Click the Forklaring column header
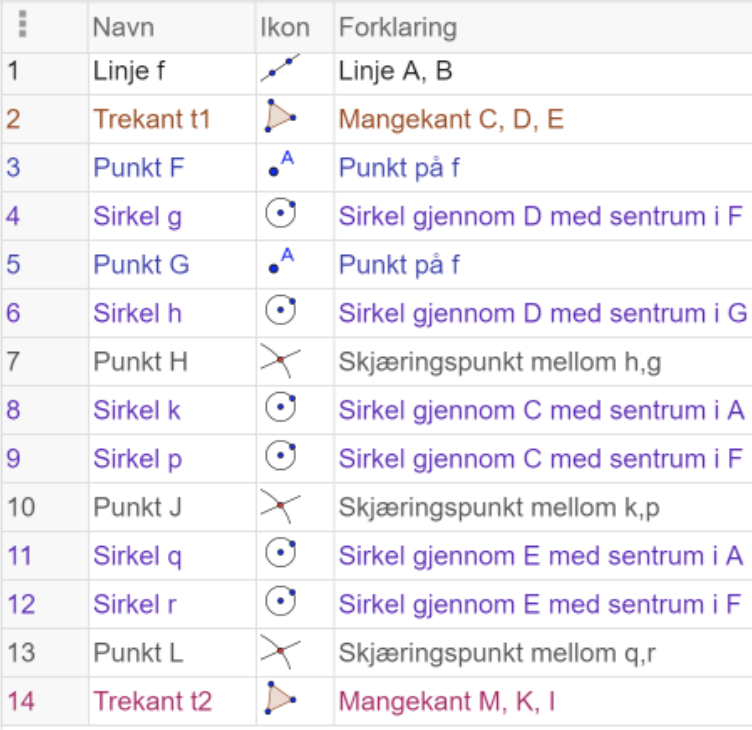Screen dimensions: 752x730 (x=397, y=27)
